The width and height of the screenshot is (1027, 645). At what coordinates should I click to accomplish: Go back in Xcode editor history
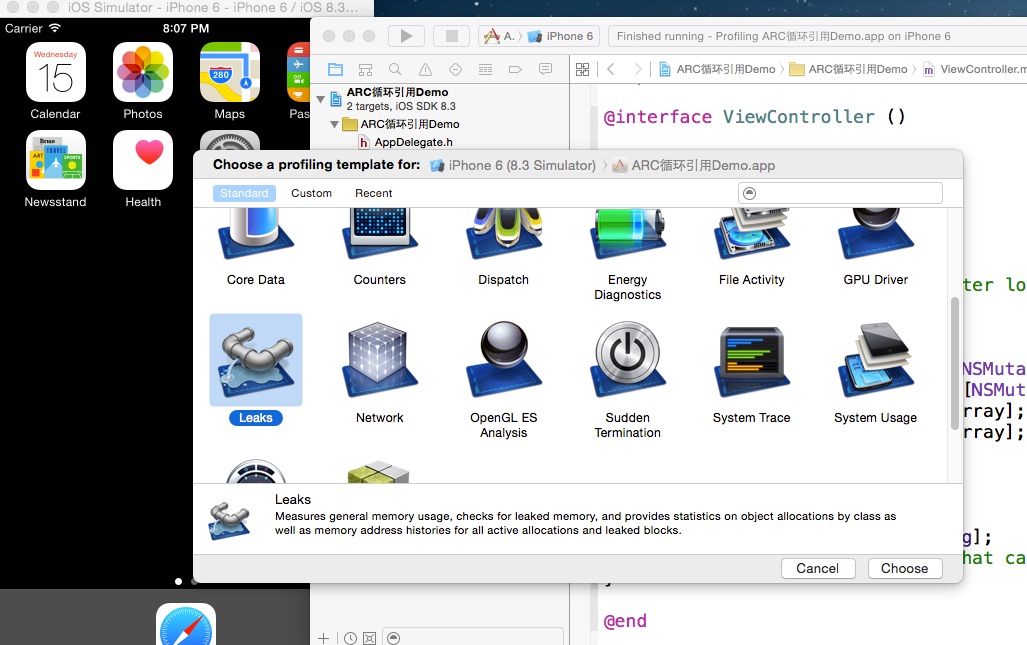tap(610, 69)
